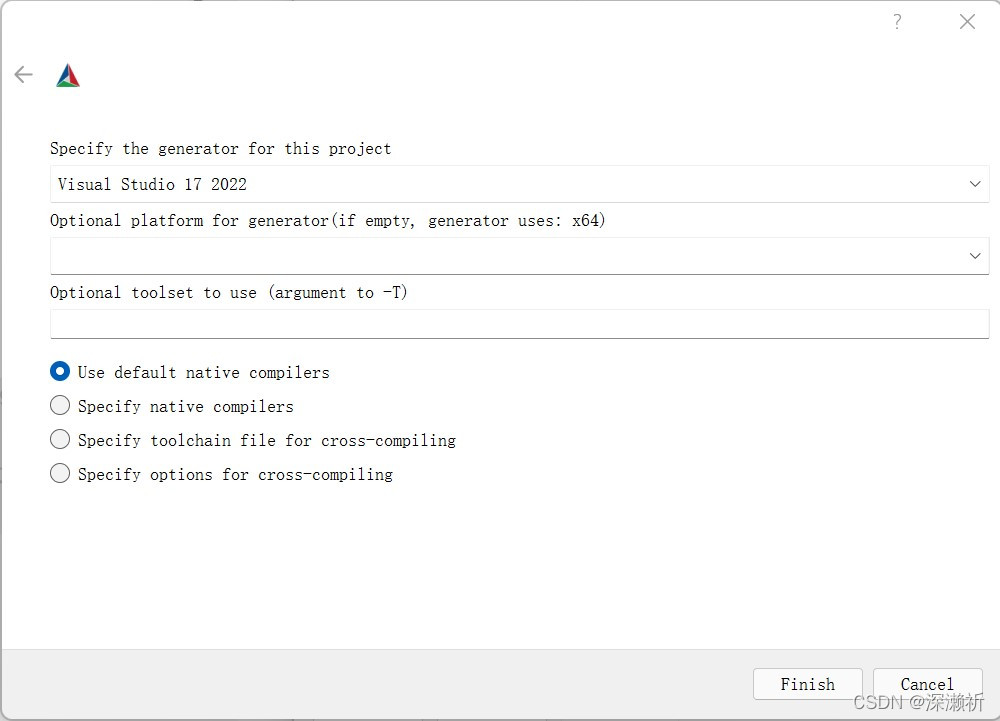Choose Specify native compilers
The image size is (1000, 721).
[60, 405]
